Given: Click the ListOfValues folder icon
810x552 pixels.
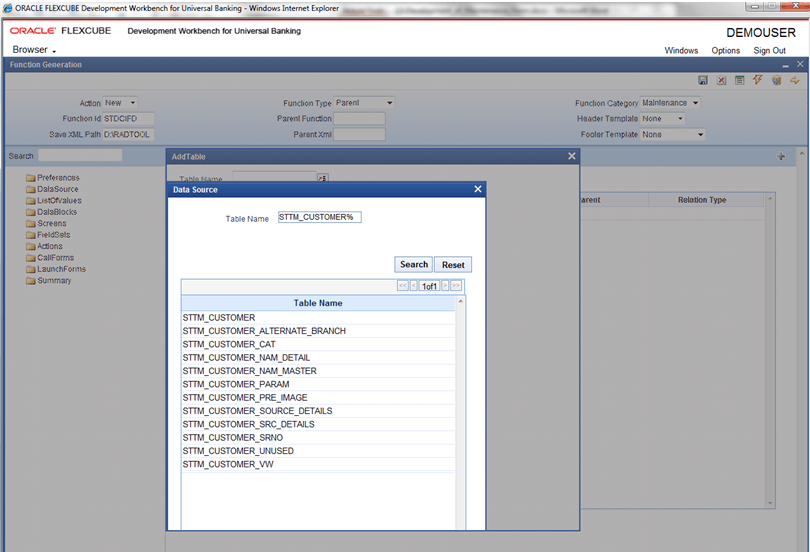Looking at the screenshot, I should 30,200.
